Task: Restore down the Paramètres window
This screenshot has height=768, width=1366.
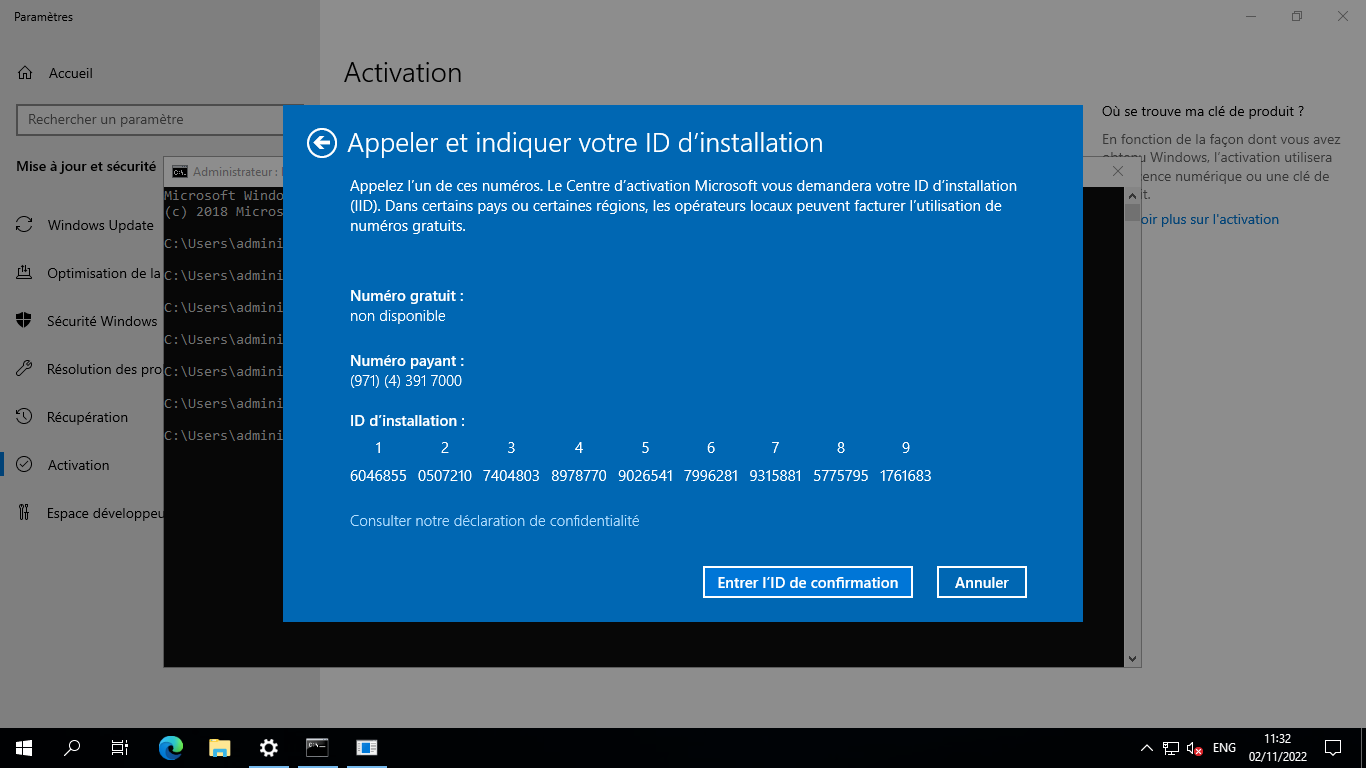Action: click(x=1297, y=16)
